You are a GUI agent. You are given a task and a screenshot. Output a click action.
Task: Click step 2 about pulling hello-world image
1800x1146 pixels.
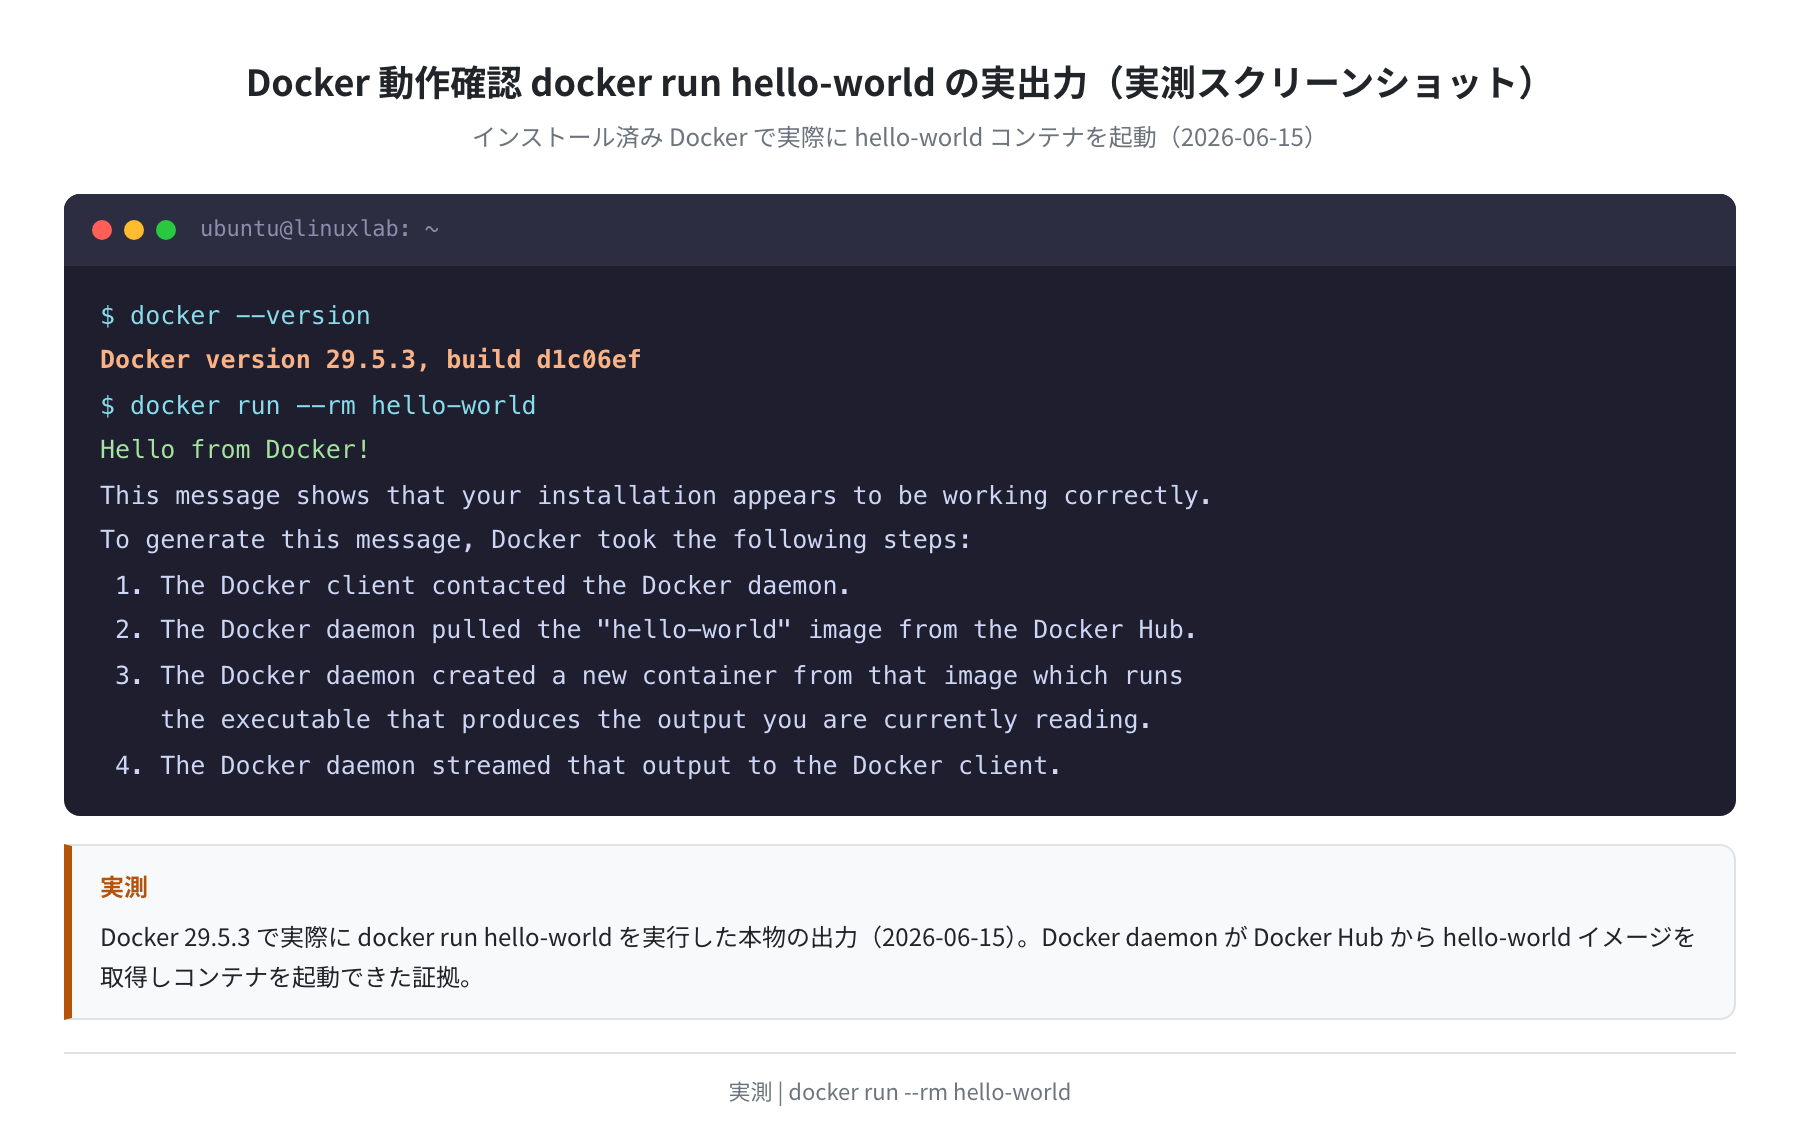pos(655,630)
